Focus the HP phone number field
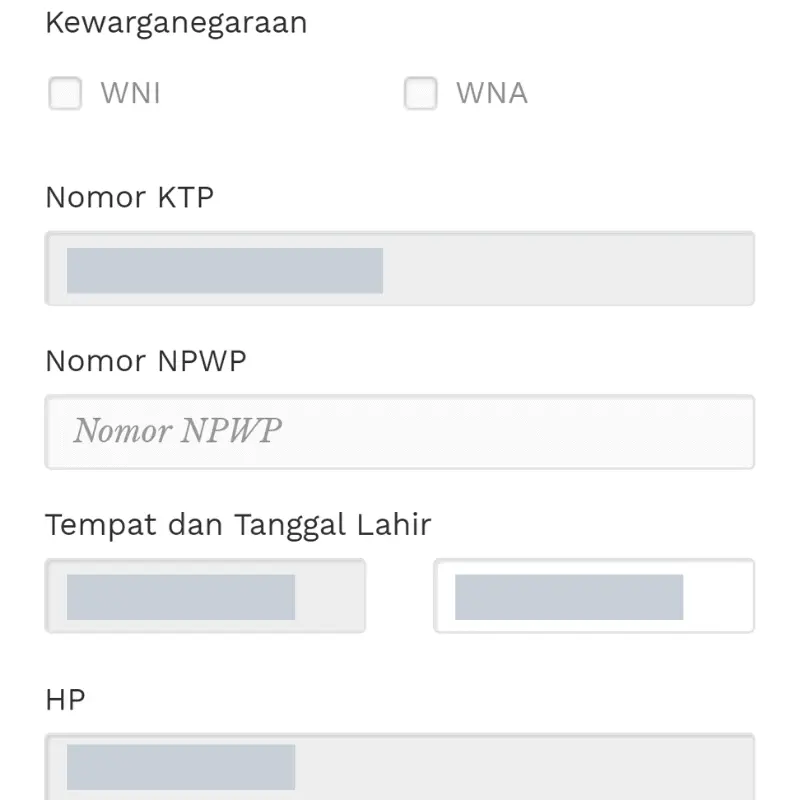800x800 pixels. click(400, 768)
